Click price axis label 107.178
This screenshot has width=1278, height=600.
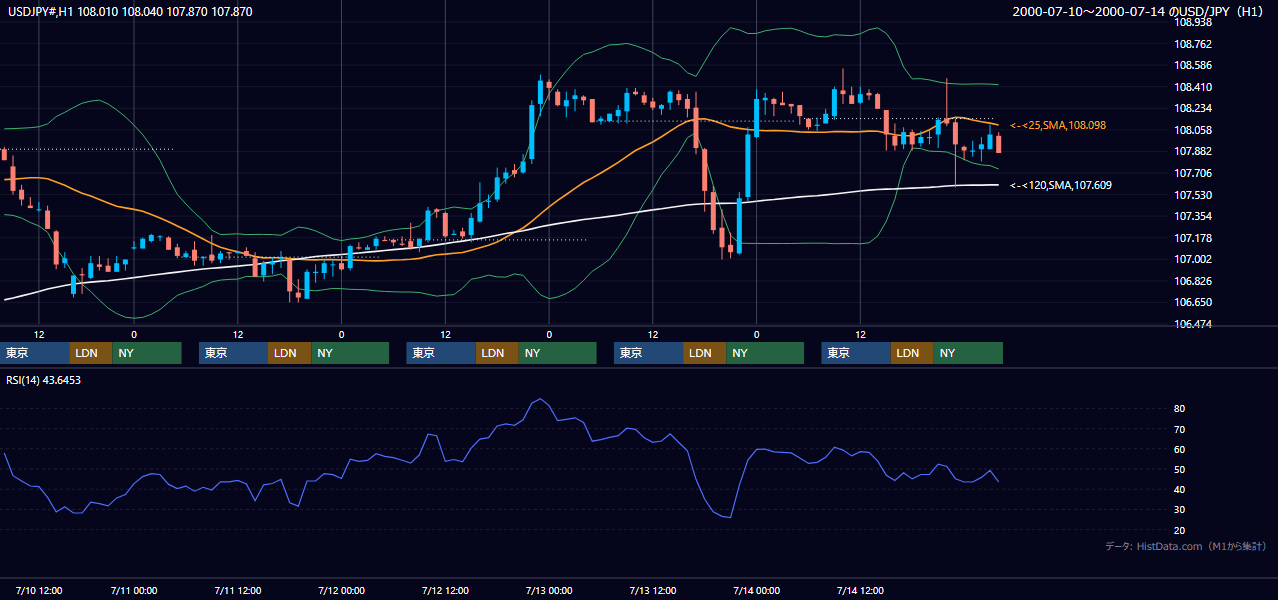(1192, 238)
